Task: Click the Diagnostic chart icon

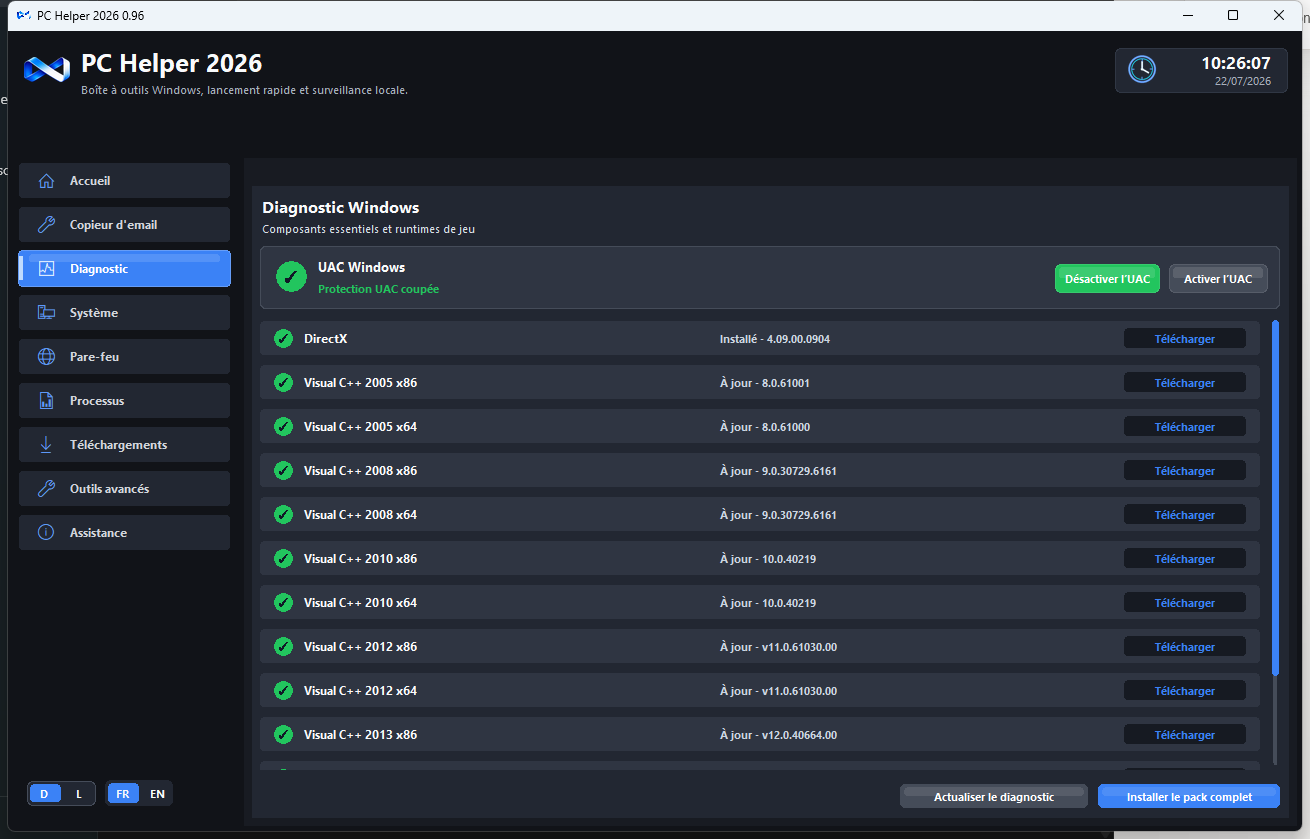Action: coord(46,269)
